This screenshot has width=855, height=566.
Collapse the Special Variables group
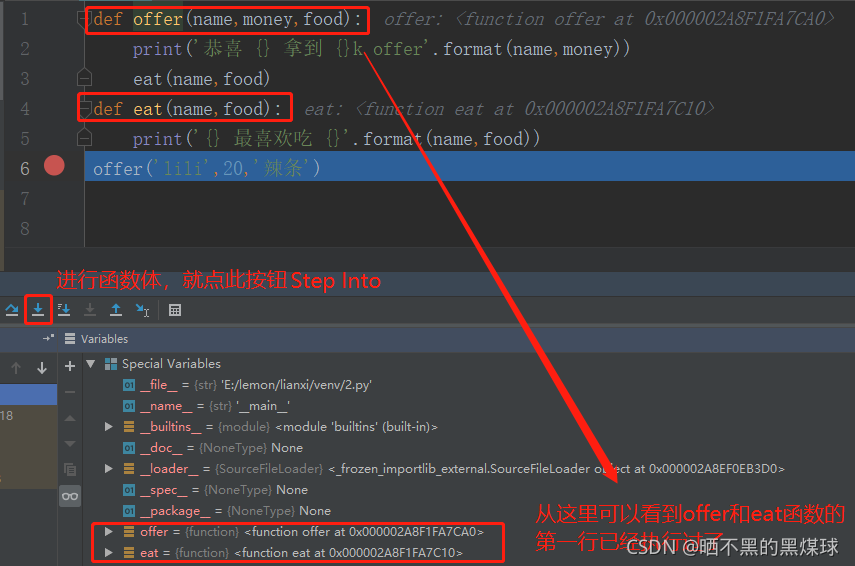[x=91, y=364]
